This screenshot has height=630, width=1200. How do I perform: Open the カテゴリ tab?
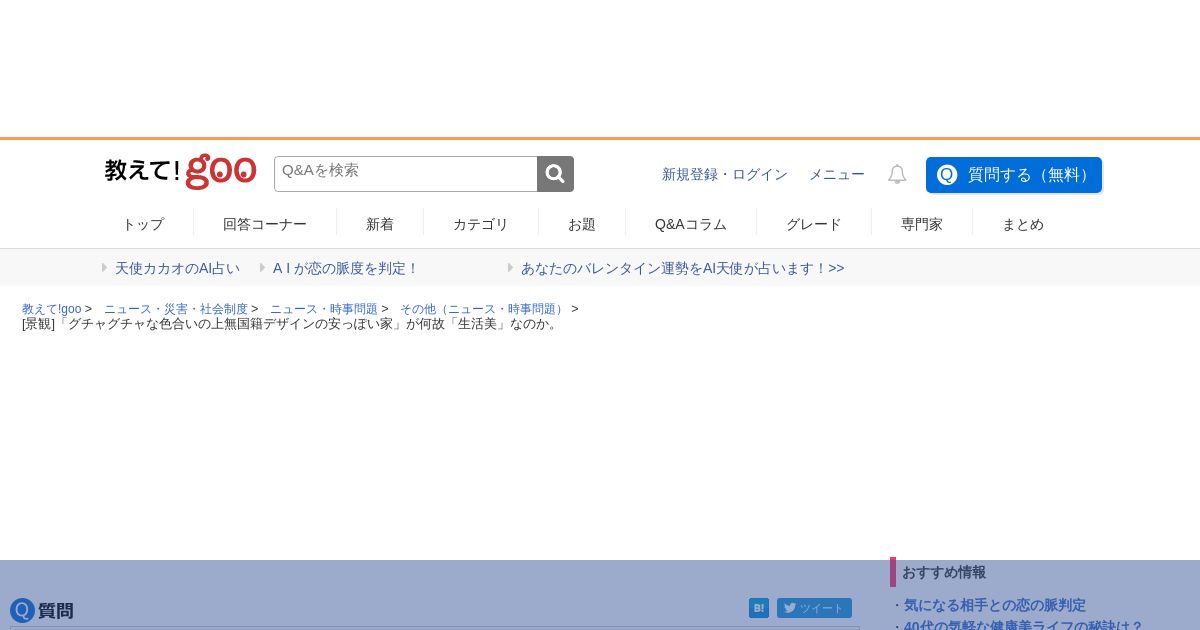click(x=481, y=224)
